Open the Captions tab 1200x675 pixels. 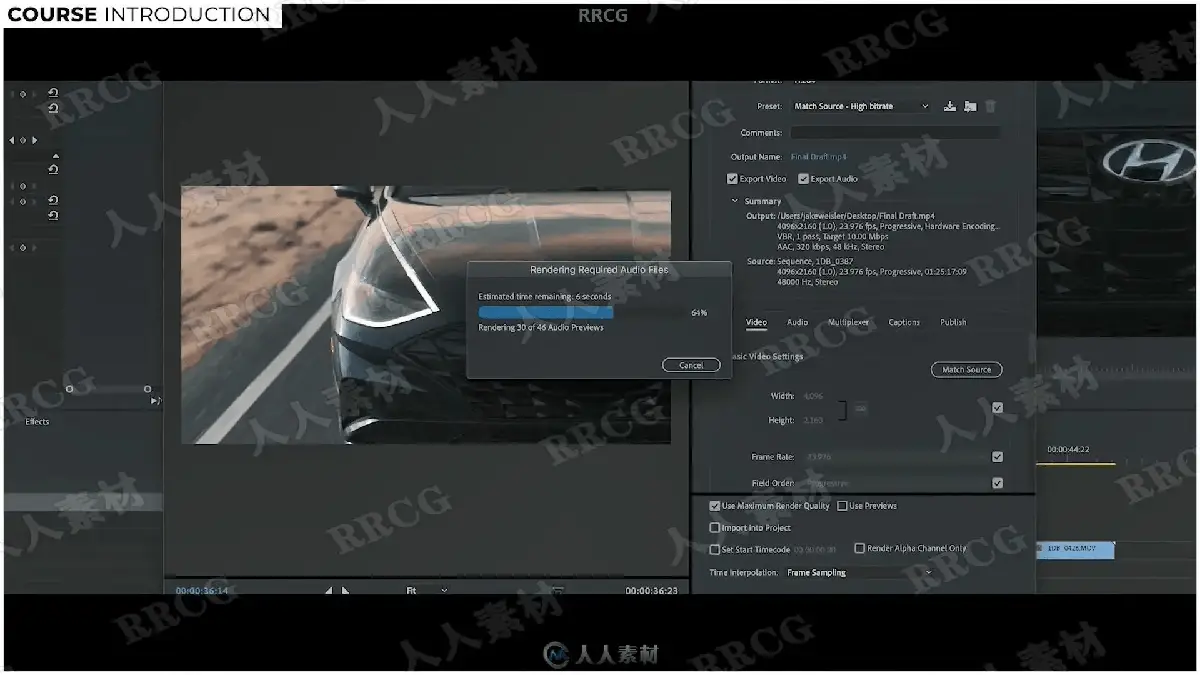pyautogui.click(x=904, y=322)
